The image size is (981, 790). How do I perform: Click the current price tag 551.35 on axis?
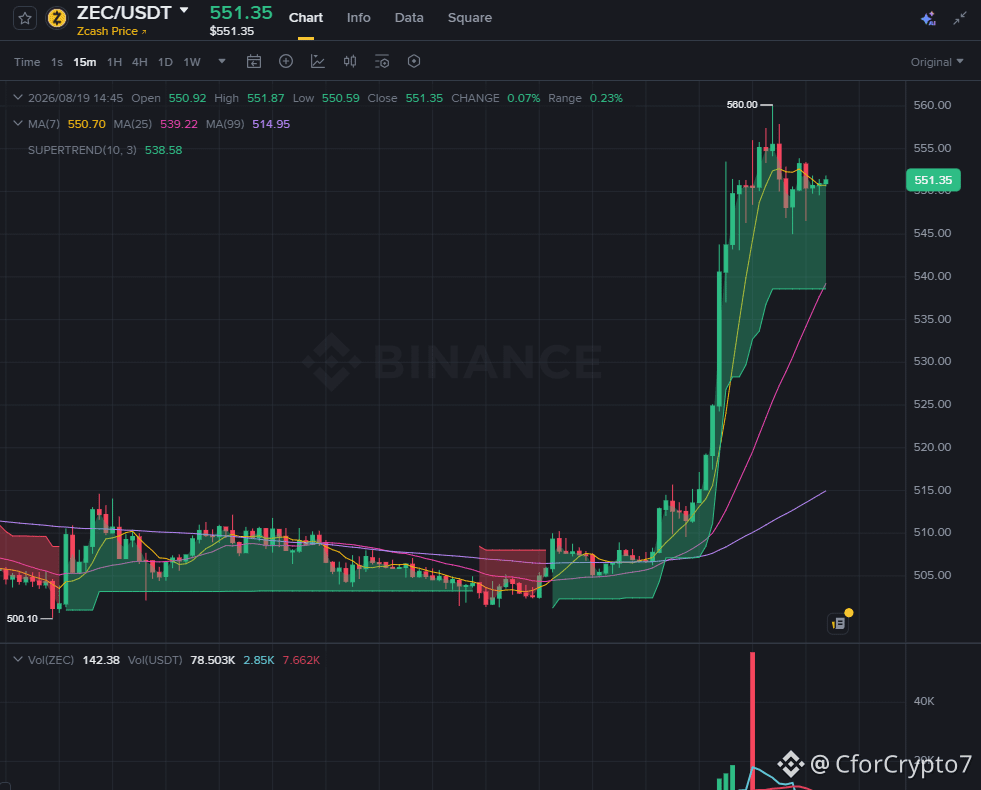pos(932,180)
